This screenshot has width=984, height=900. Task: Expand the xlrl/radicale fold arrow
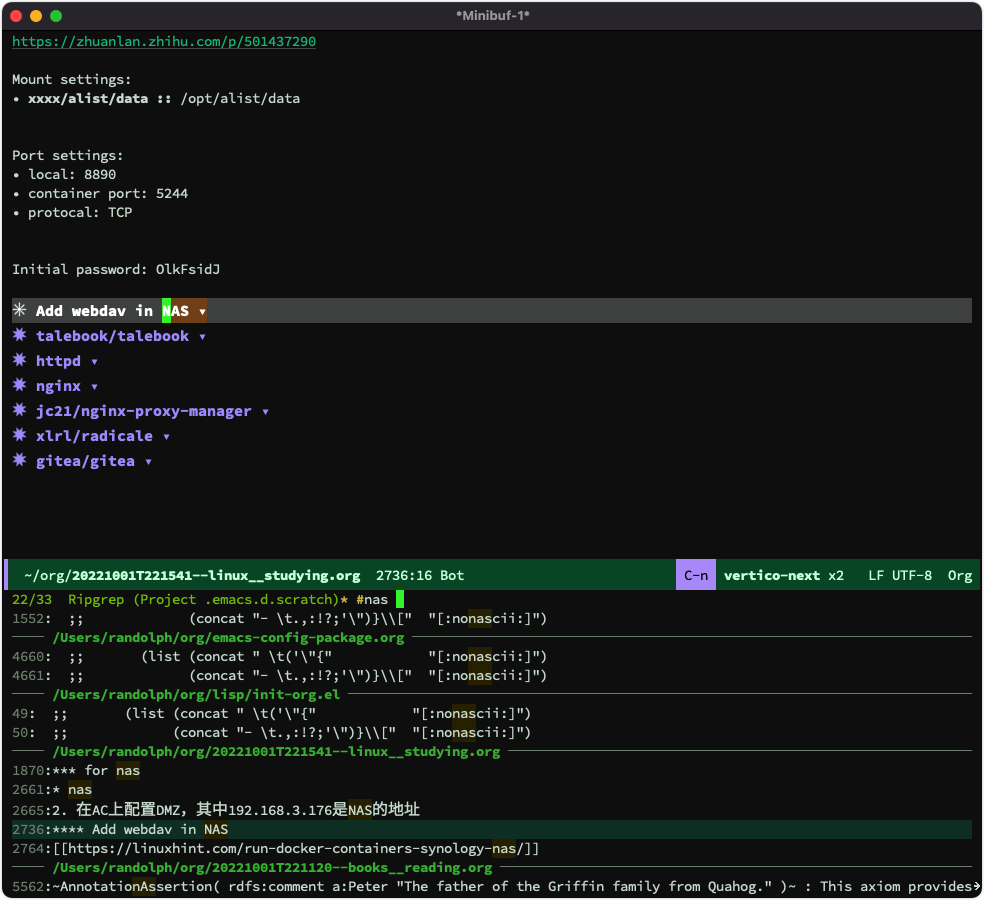click(166, 437)
